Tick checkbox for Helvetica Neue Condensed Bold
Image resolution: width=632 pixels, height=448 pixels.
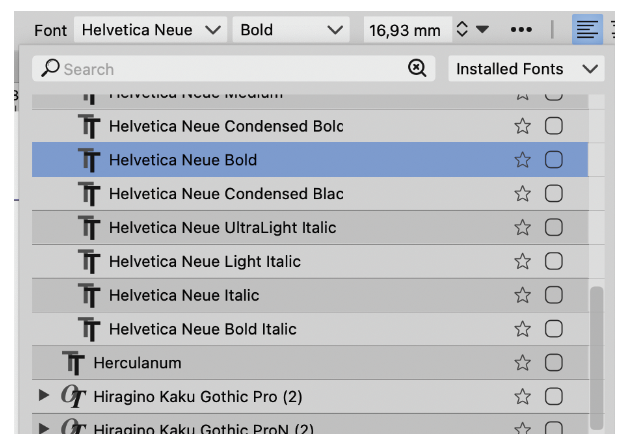click(x=554, y=126)
